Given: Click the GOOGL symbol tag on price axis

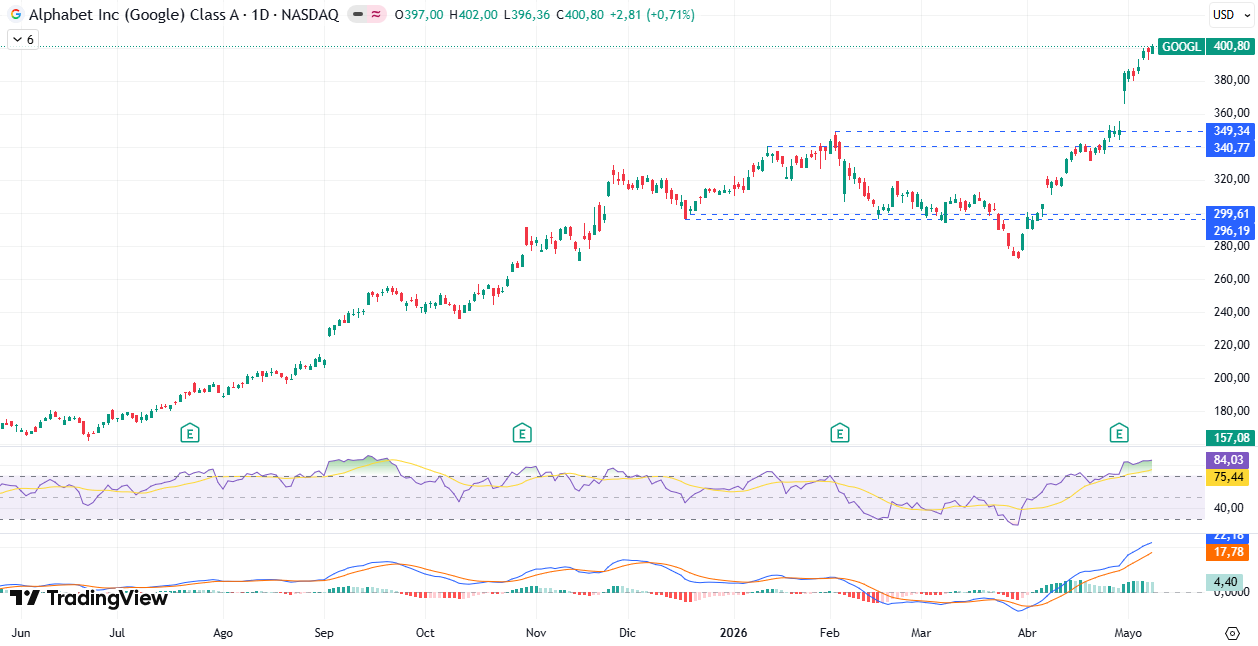Looking at the screenshot, I should click(x=1181, y=46).
